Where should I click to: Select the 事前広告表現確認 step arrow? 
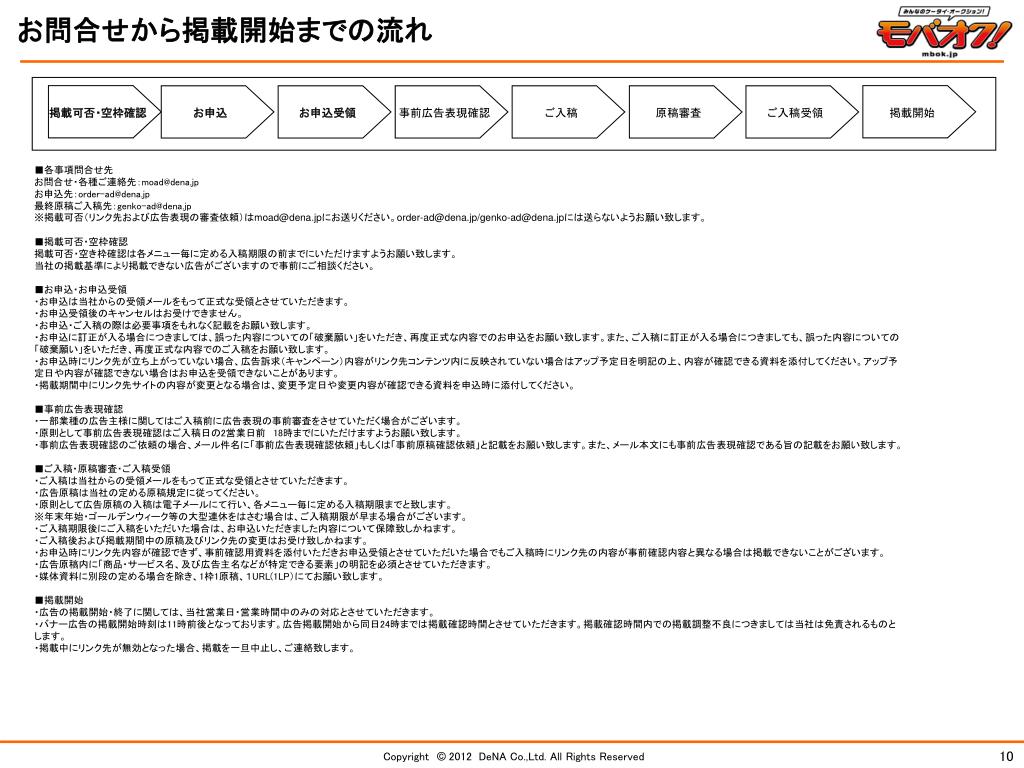click(x=451, y=112)
